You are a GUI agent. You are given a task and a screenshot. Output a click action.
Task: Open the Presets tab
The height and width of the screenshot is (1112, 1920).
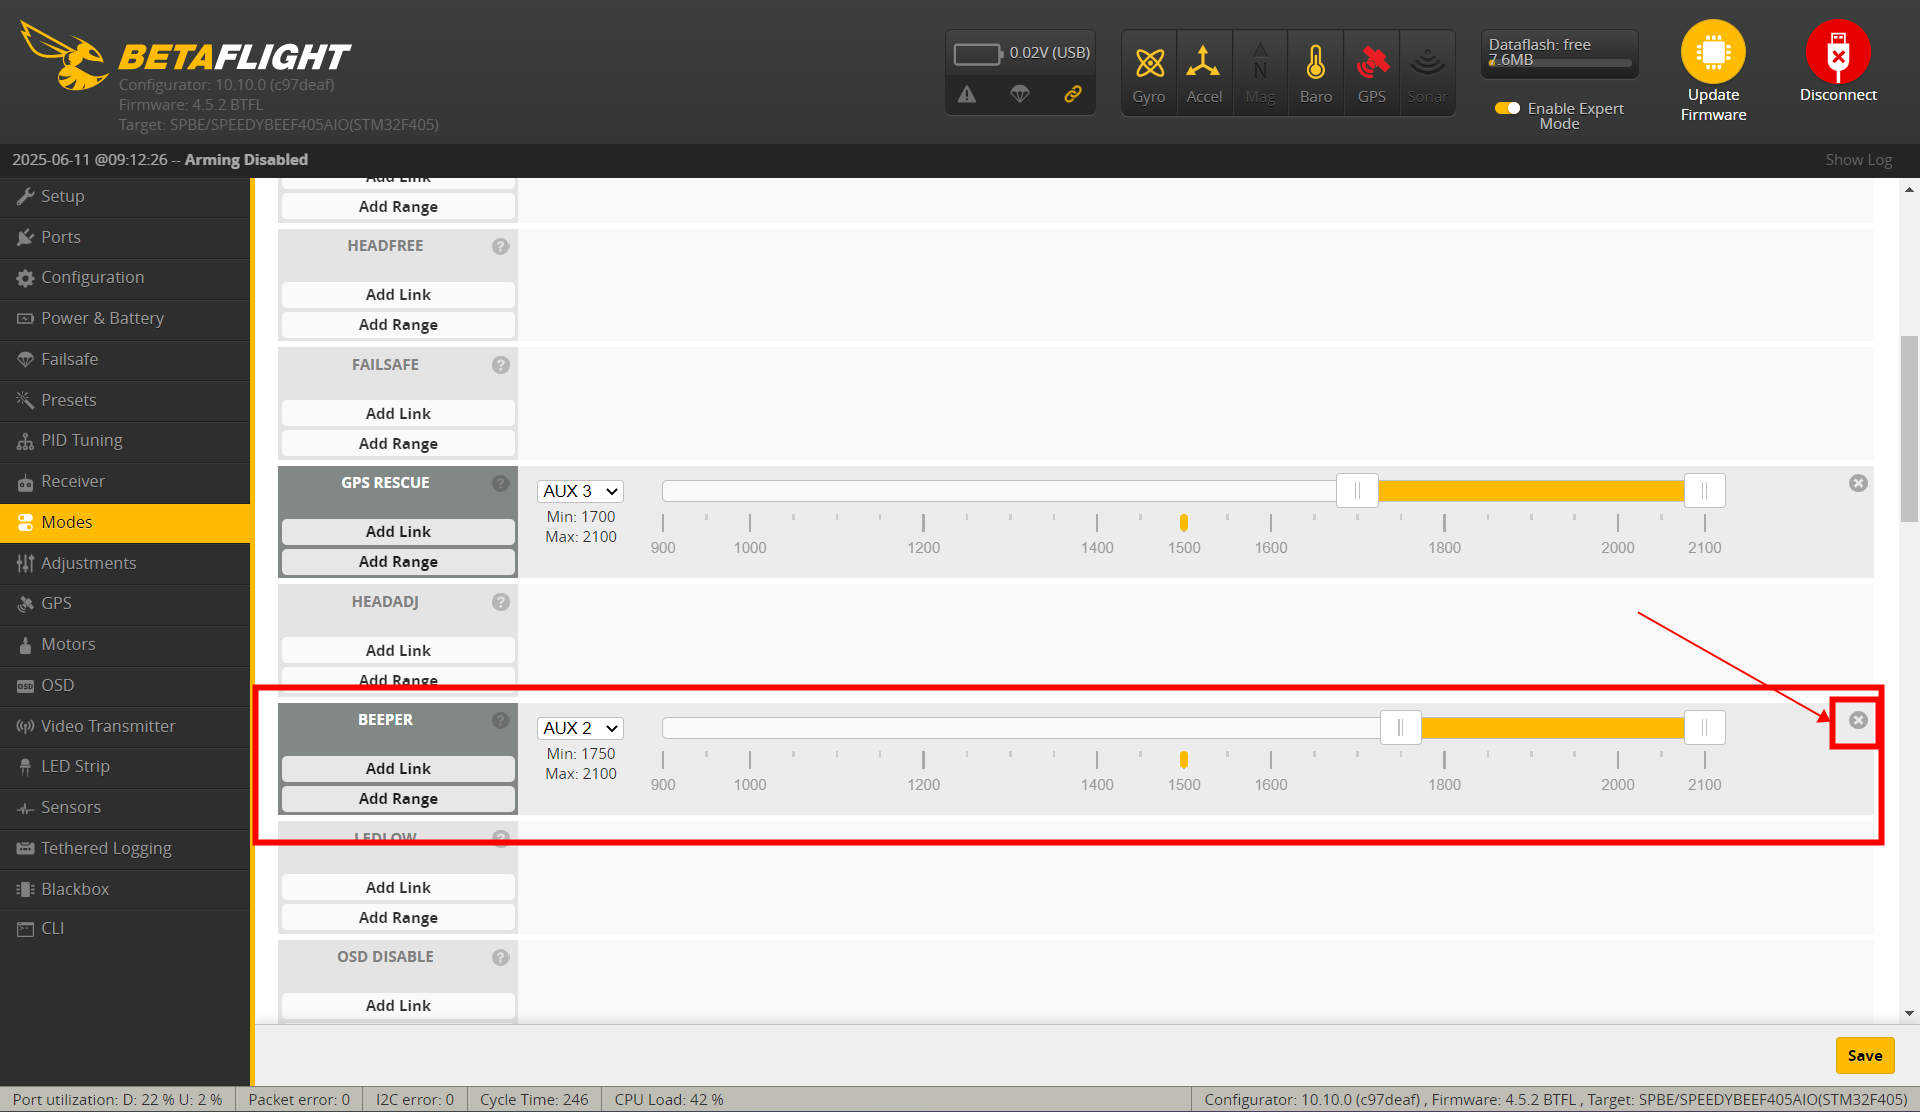125,400
